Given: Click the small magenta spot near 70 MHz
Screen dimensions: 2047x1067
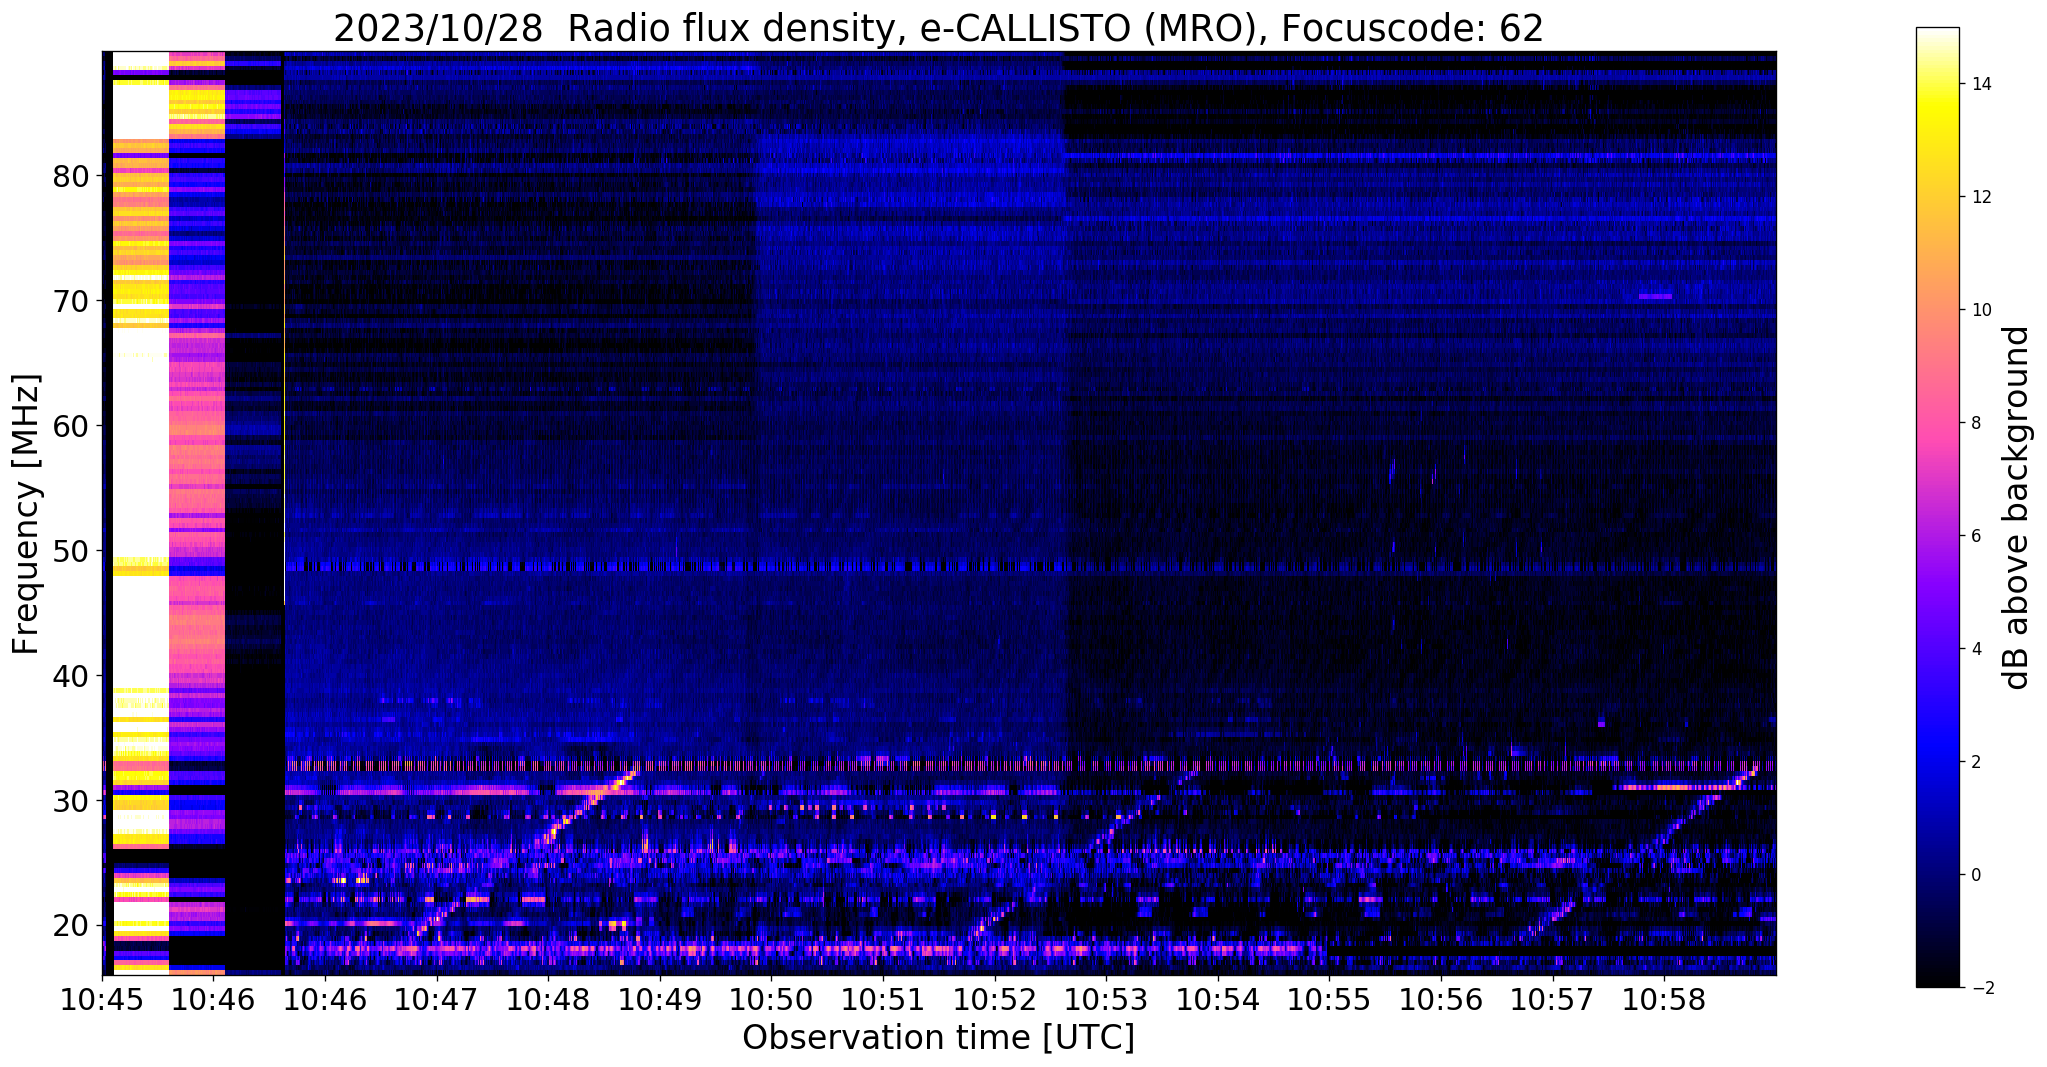Looking at the screenshot, I should 1655,296.
